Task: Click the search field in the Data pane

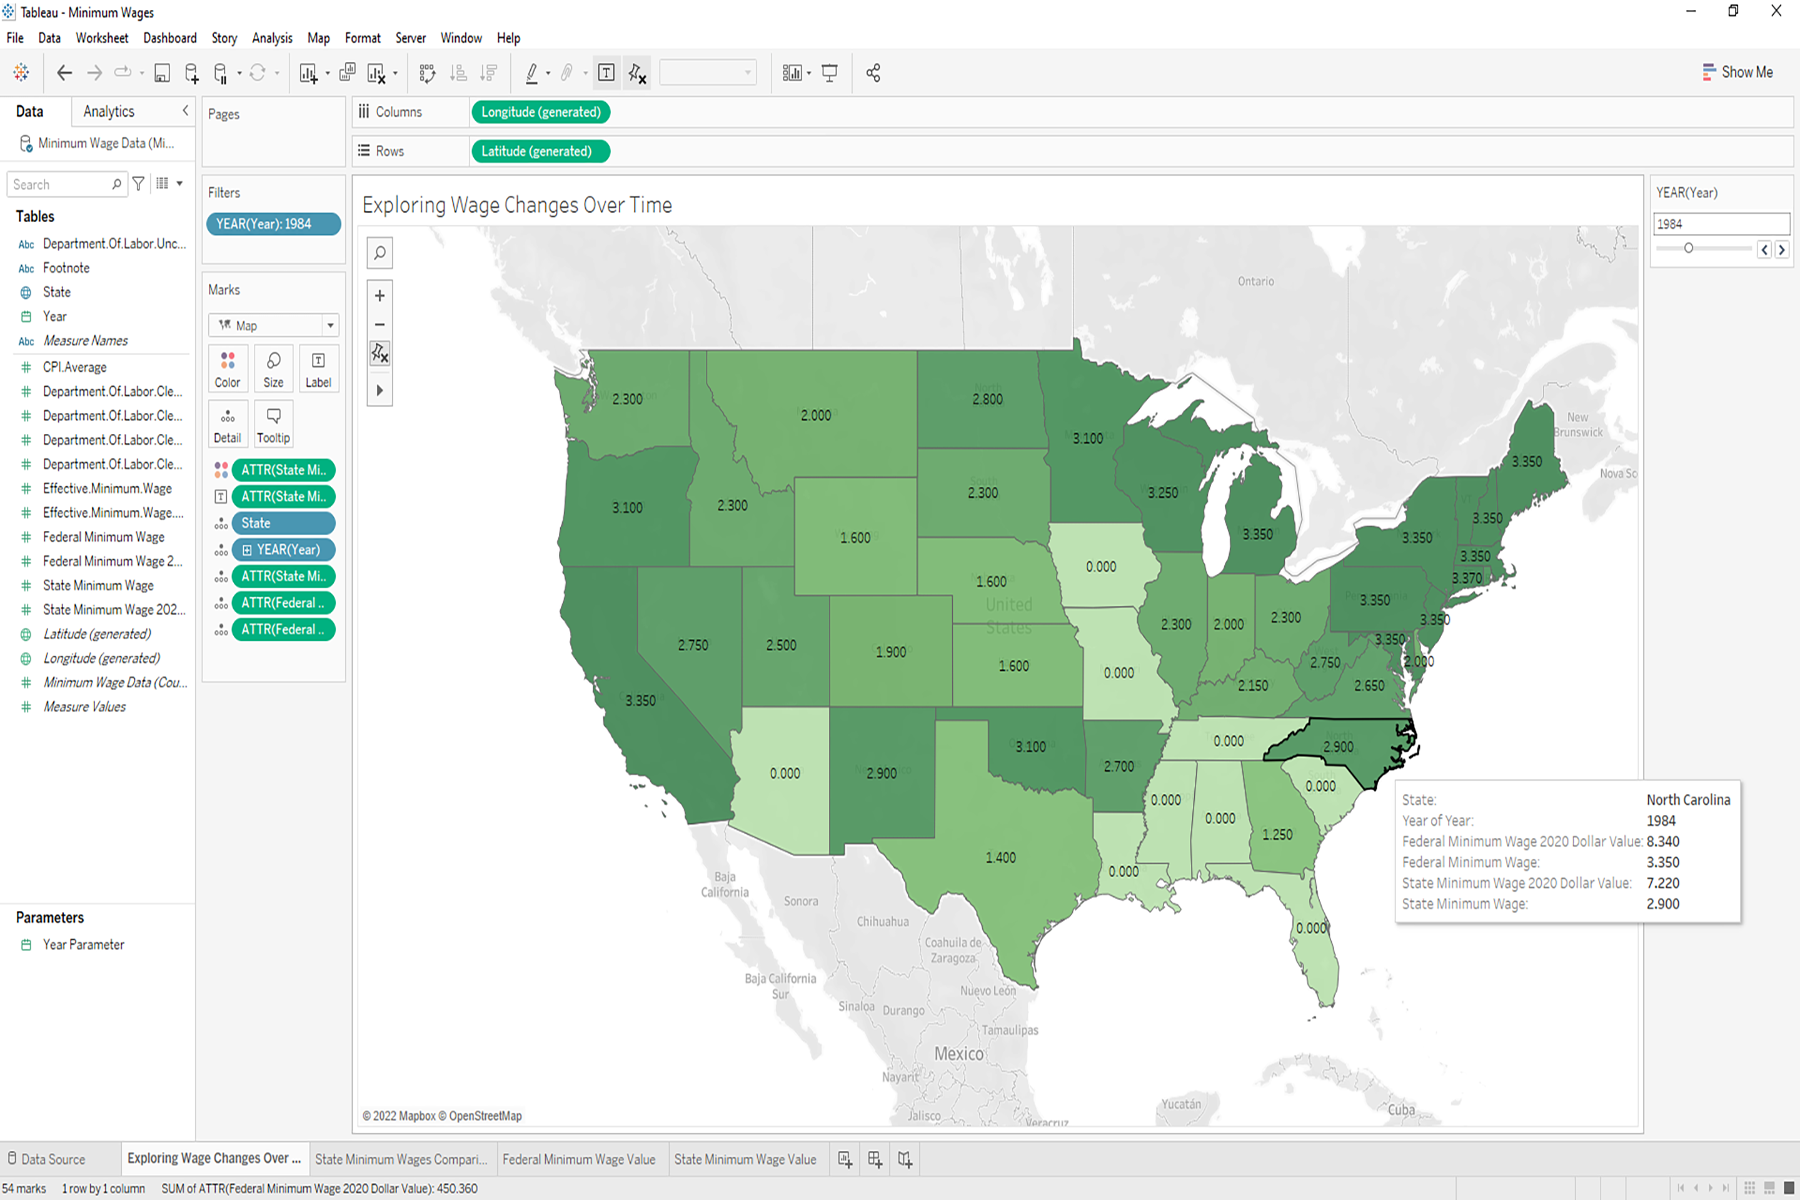Action: click(60, 184)
